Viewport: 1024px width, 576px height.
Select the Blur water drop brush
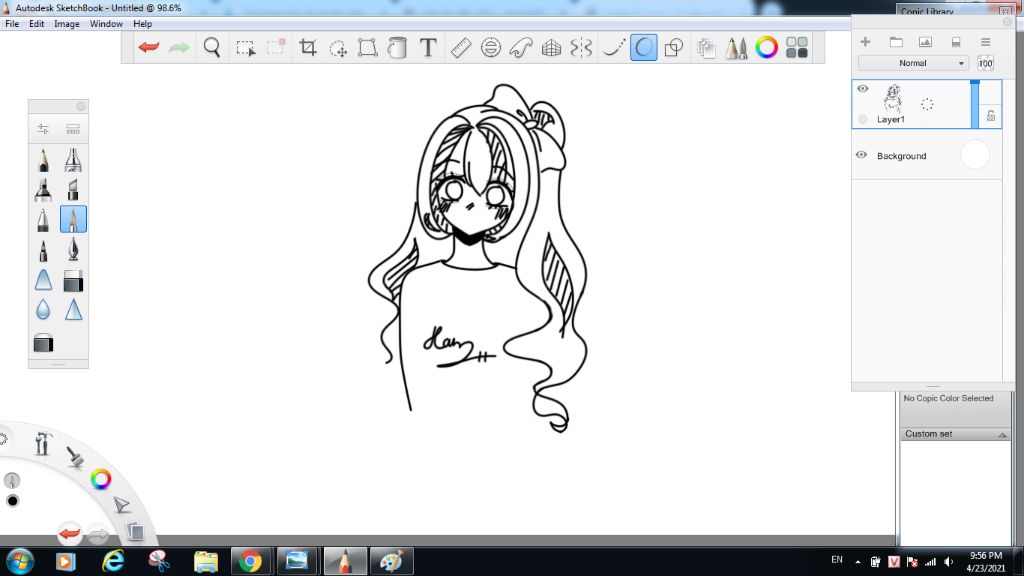point(43,310)
